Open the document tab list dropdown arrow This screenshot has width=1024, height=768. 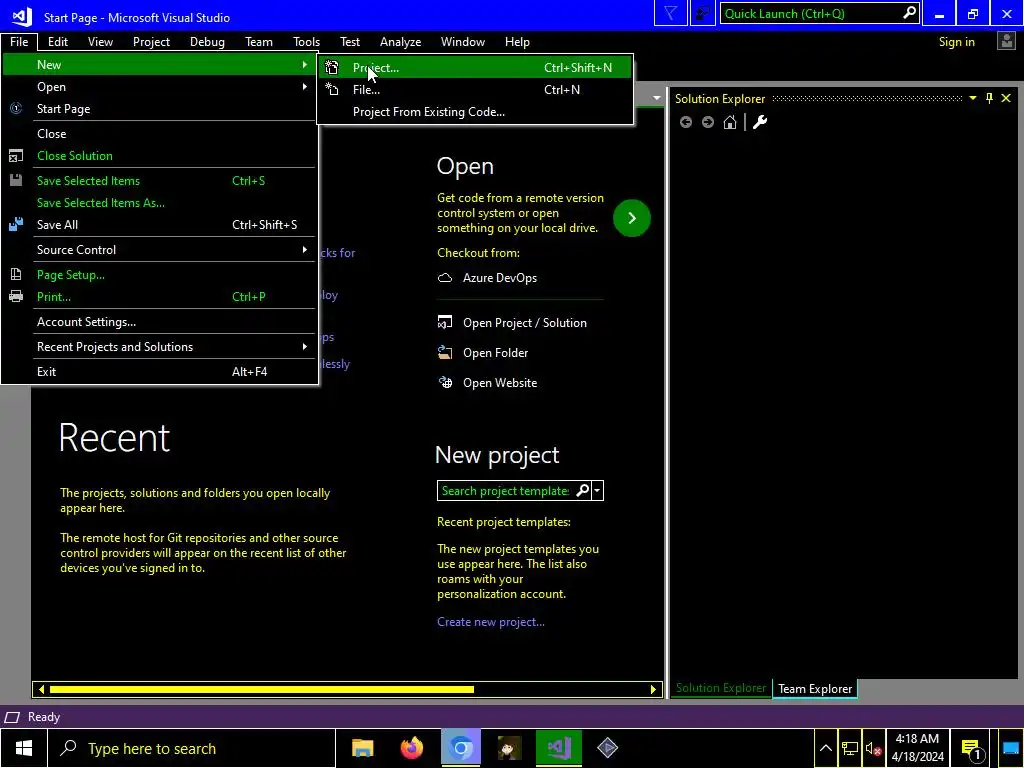pos(656,99)
